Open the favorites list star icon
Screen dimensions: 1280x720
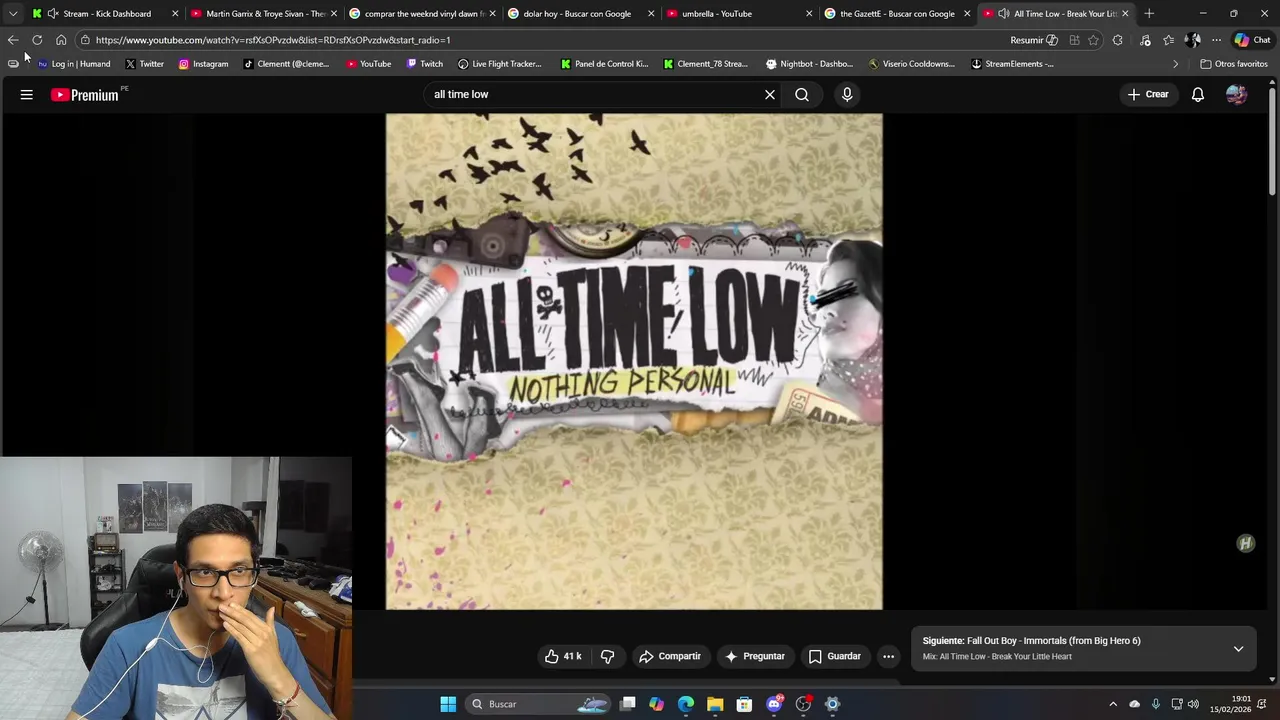[1168, 40]
